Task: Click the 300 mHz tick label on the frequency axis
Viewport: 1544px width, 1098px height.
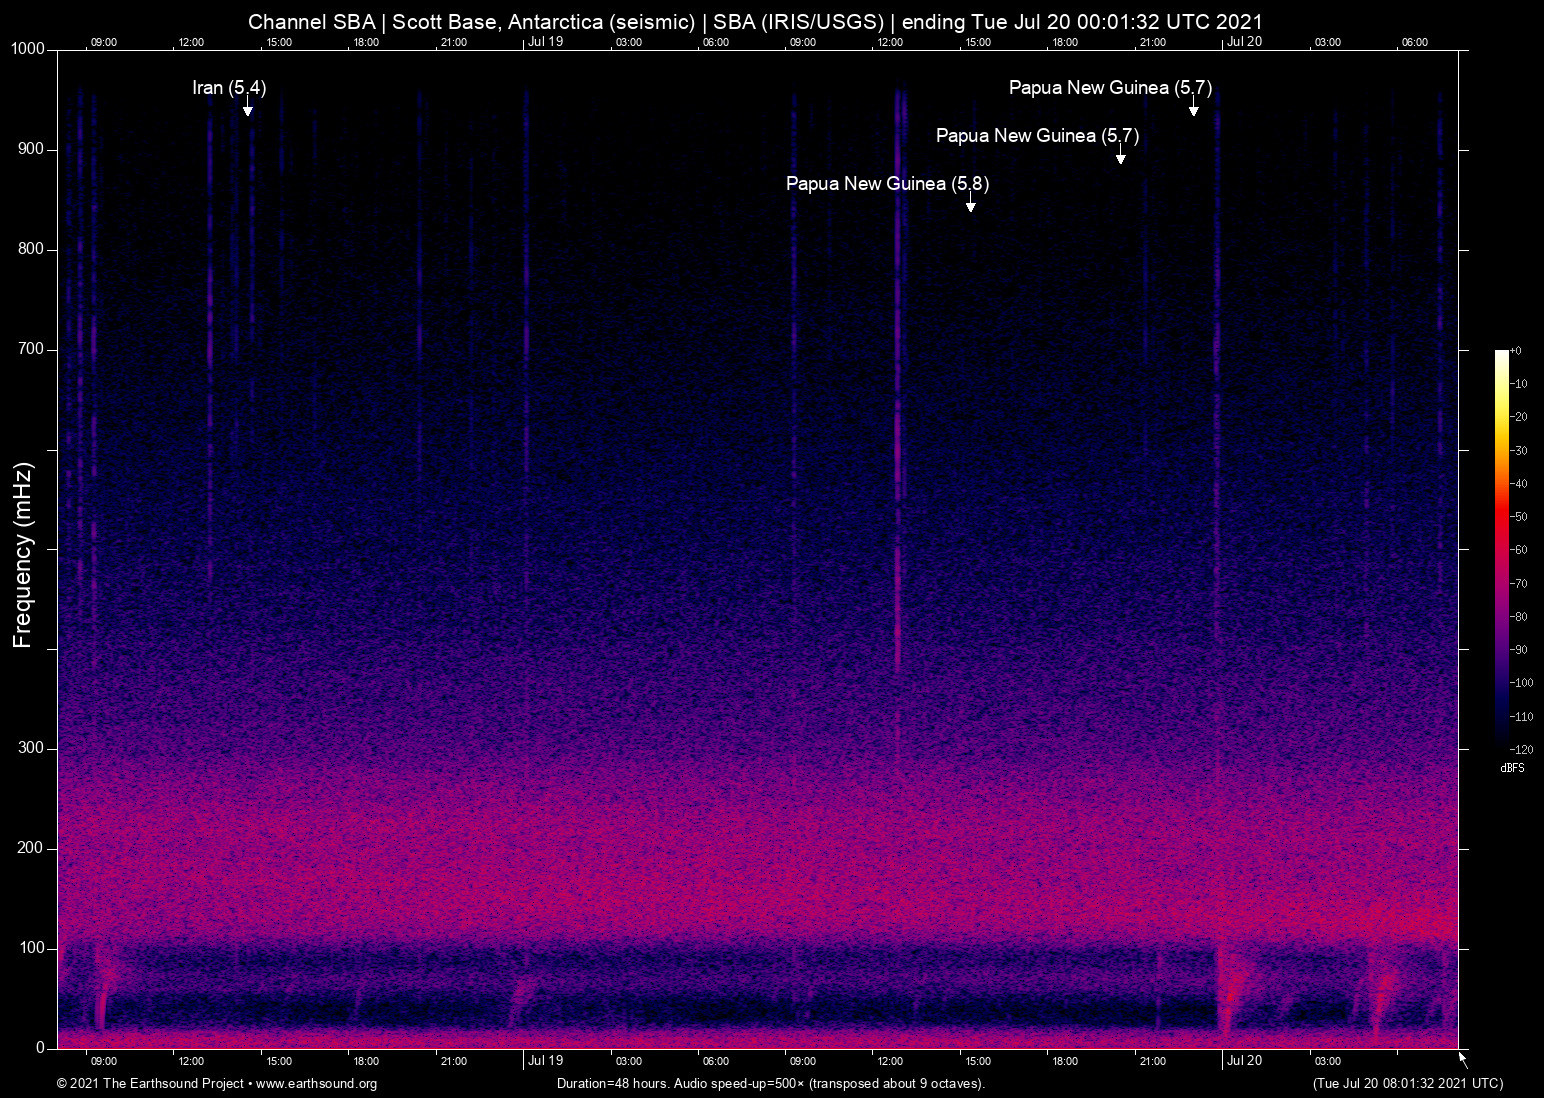Action: tap(32, 748)
